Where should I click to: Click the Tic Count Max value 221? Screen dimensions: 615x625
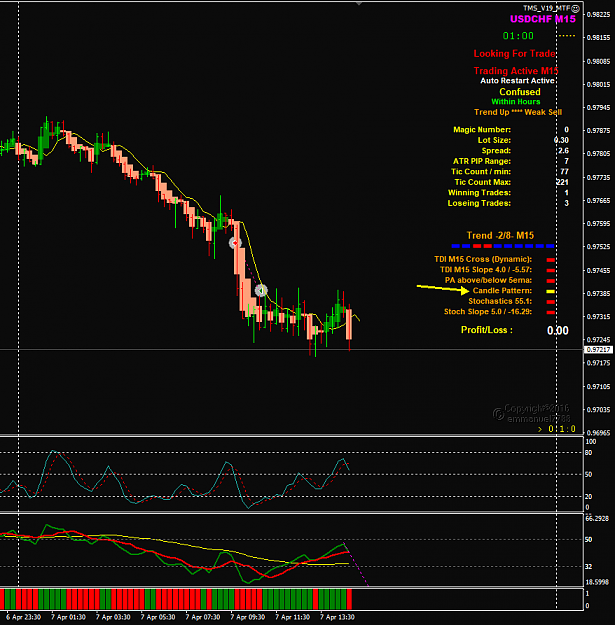pos(562,182)
